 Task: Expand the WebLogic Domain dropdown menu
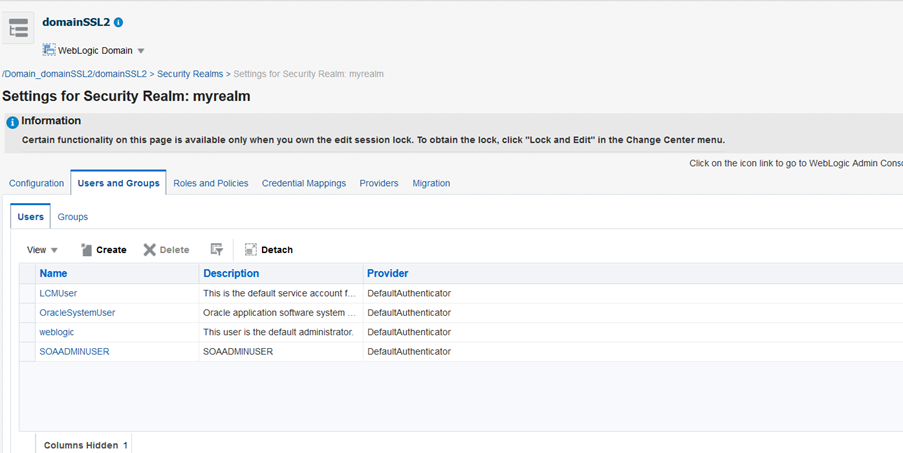coord(141,51)
